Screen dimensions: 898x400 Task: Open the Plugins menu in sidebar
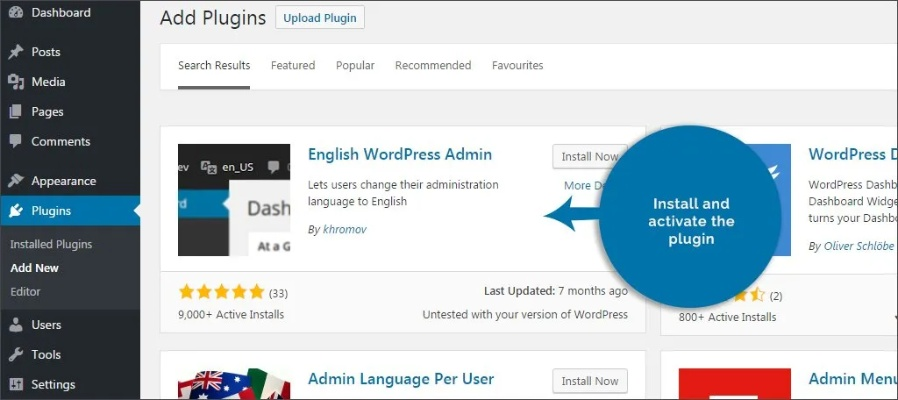(51, 211)
